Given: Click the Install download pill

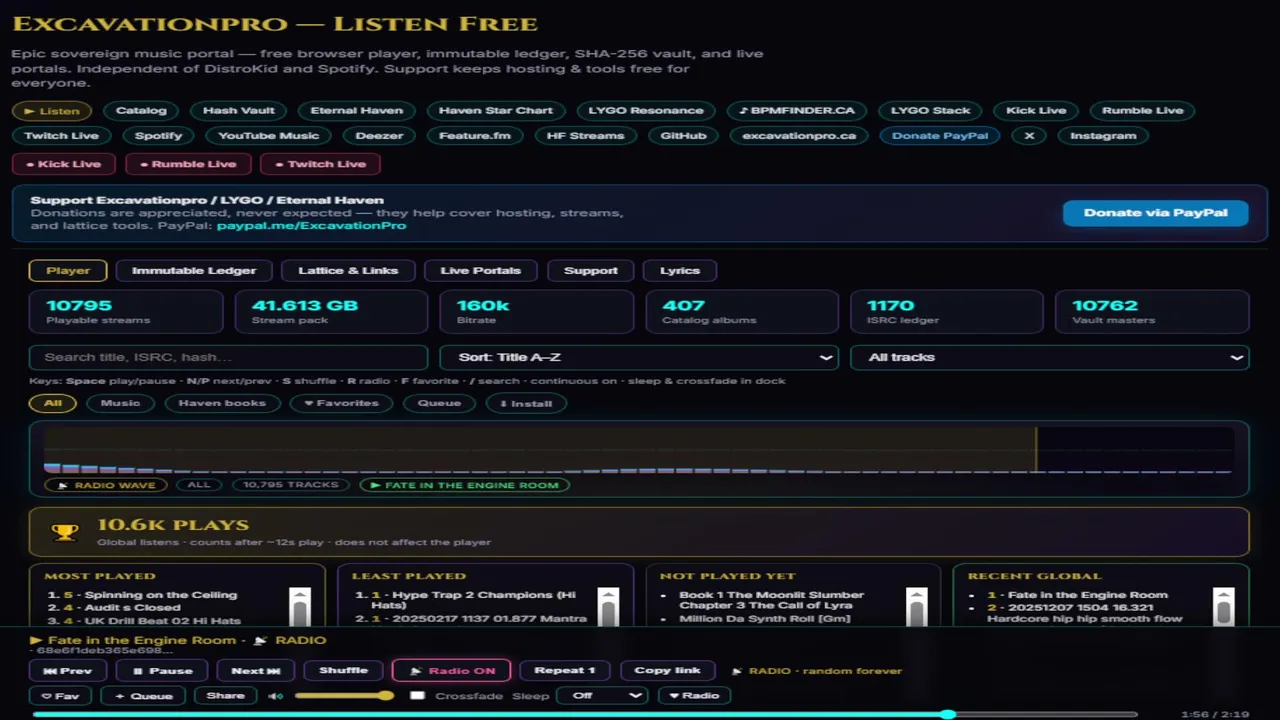Looking at the screenshot, I should pos(526,404).
